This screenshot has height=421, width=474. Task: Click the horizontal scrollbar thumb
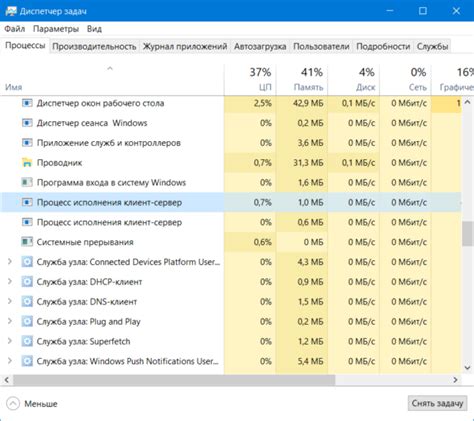click(174, 380)
